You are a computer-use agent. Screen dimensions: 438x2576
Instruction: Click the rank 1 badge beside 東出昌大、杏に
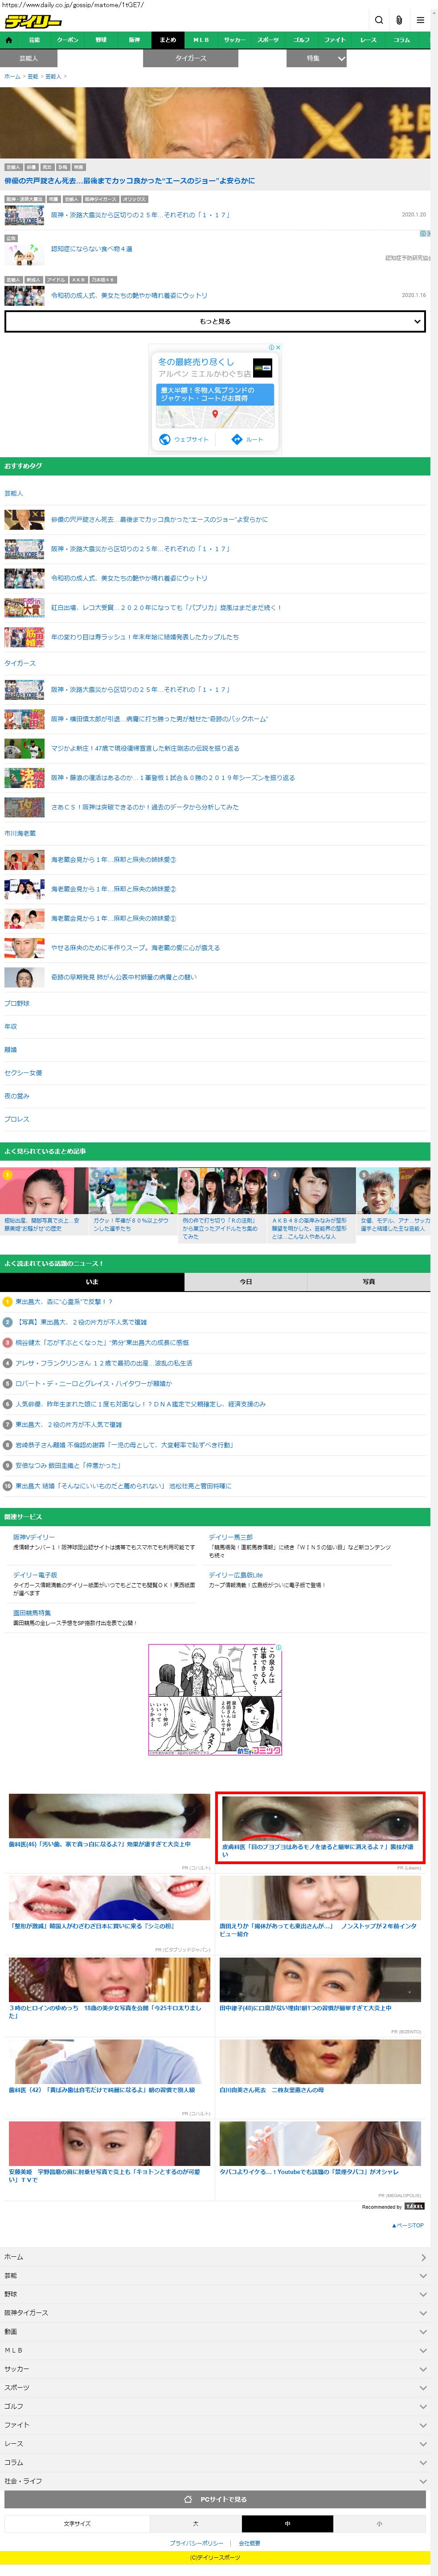(x=8, y=1301)
